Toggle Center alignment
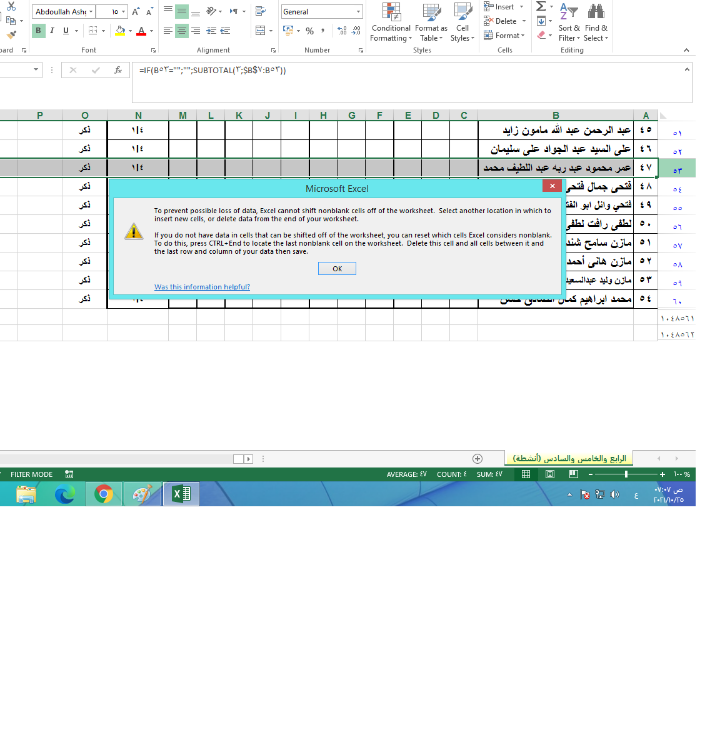The image size is (720, 750). tap(182, 31)
